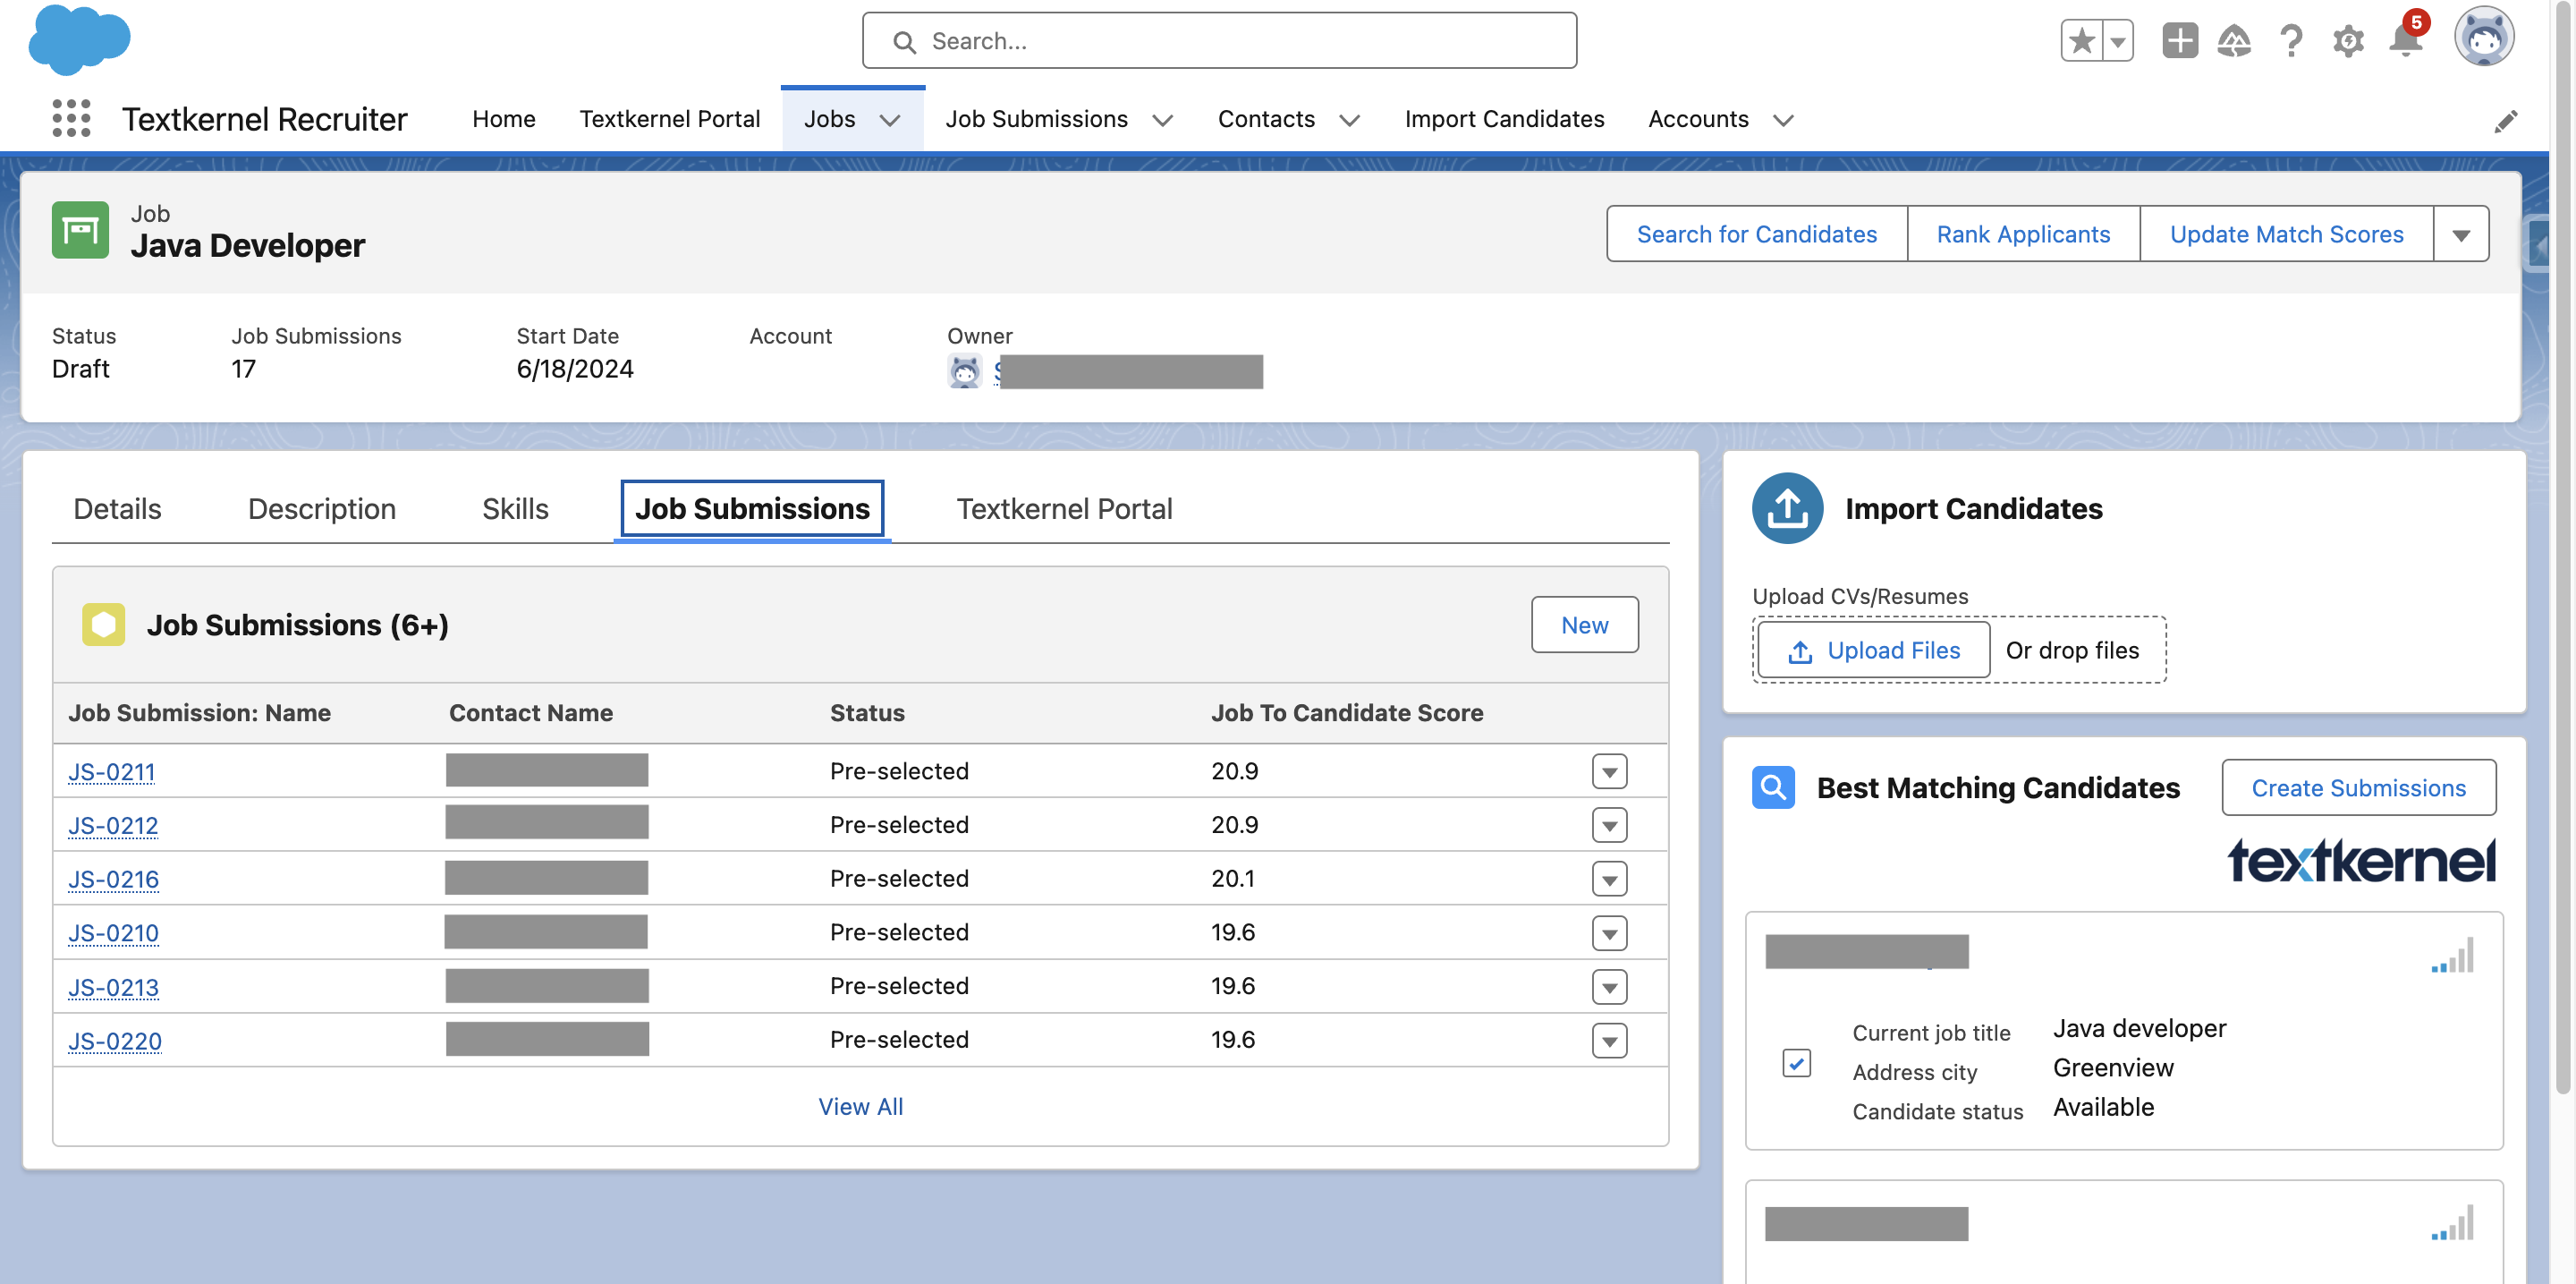Expand the Contacts nav chevron

click(1349, 120)
